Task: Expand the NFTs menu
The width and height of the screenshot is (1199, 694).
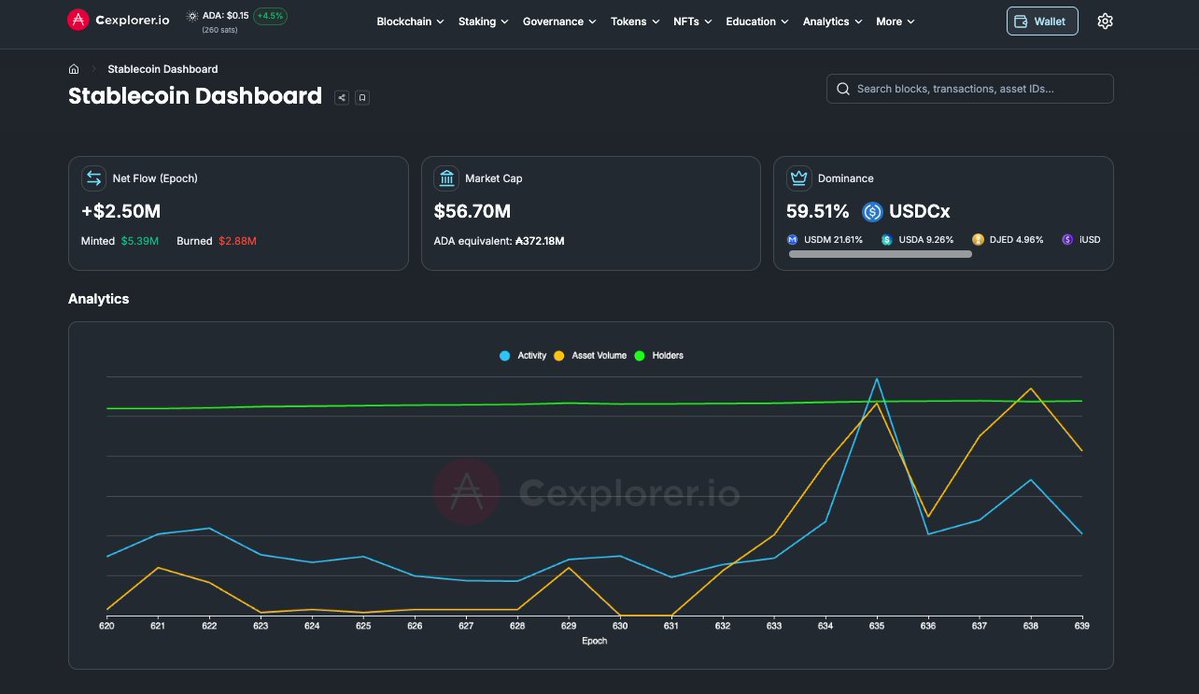Action: (692, 21)
